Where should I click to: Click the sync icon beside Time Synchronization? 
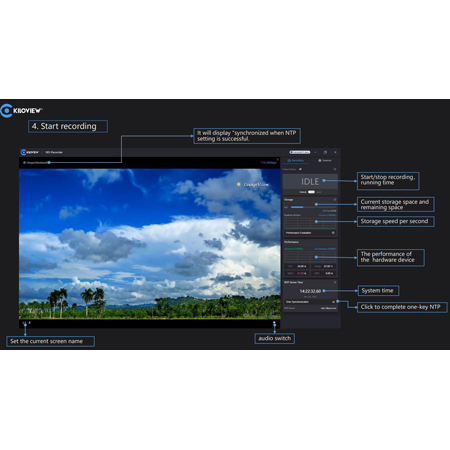point(333,302)
